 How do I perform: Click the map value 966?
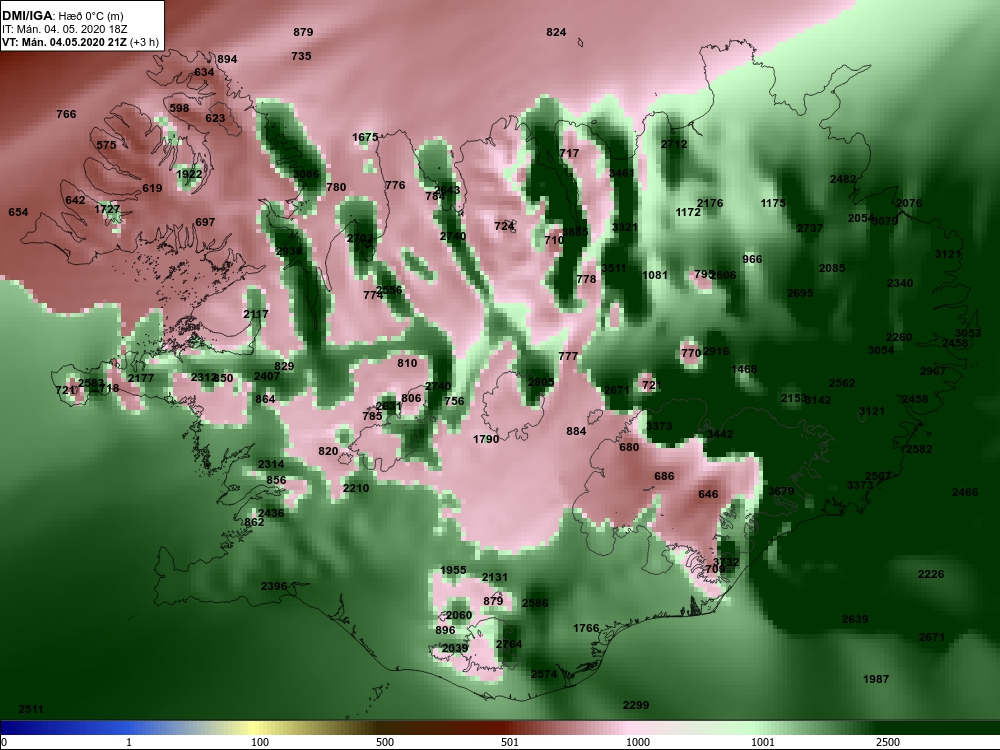coord(753,260)
